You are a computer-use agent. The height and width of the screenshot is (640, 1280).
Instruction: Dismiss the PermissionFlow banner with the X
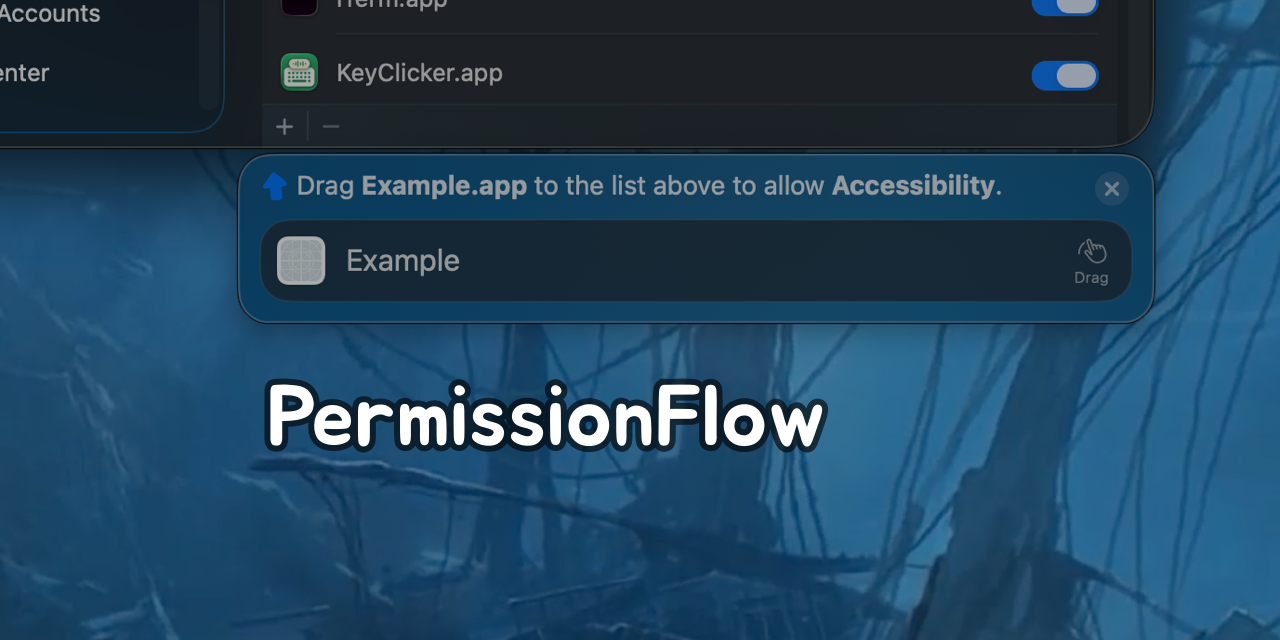pyautogui.click(x=1111, y=188)
